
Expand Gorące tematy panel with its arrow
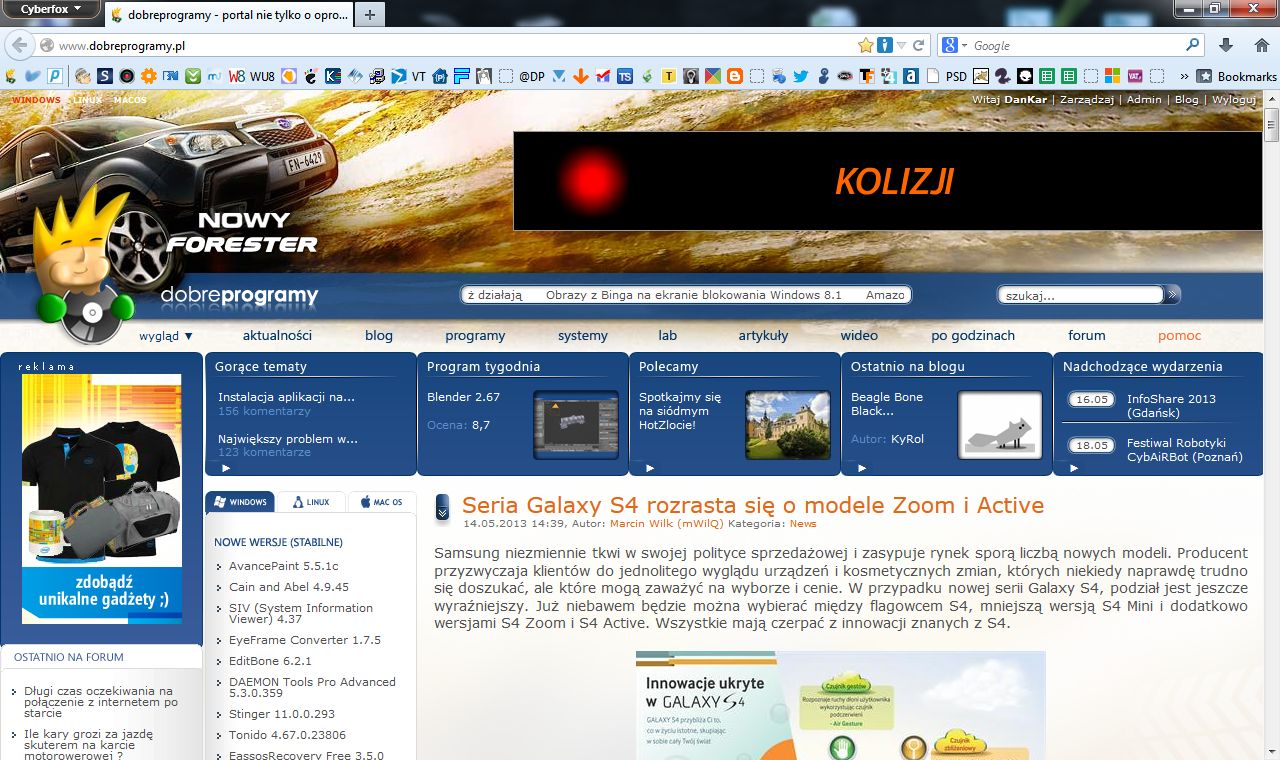(x=226, y=467)
